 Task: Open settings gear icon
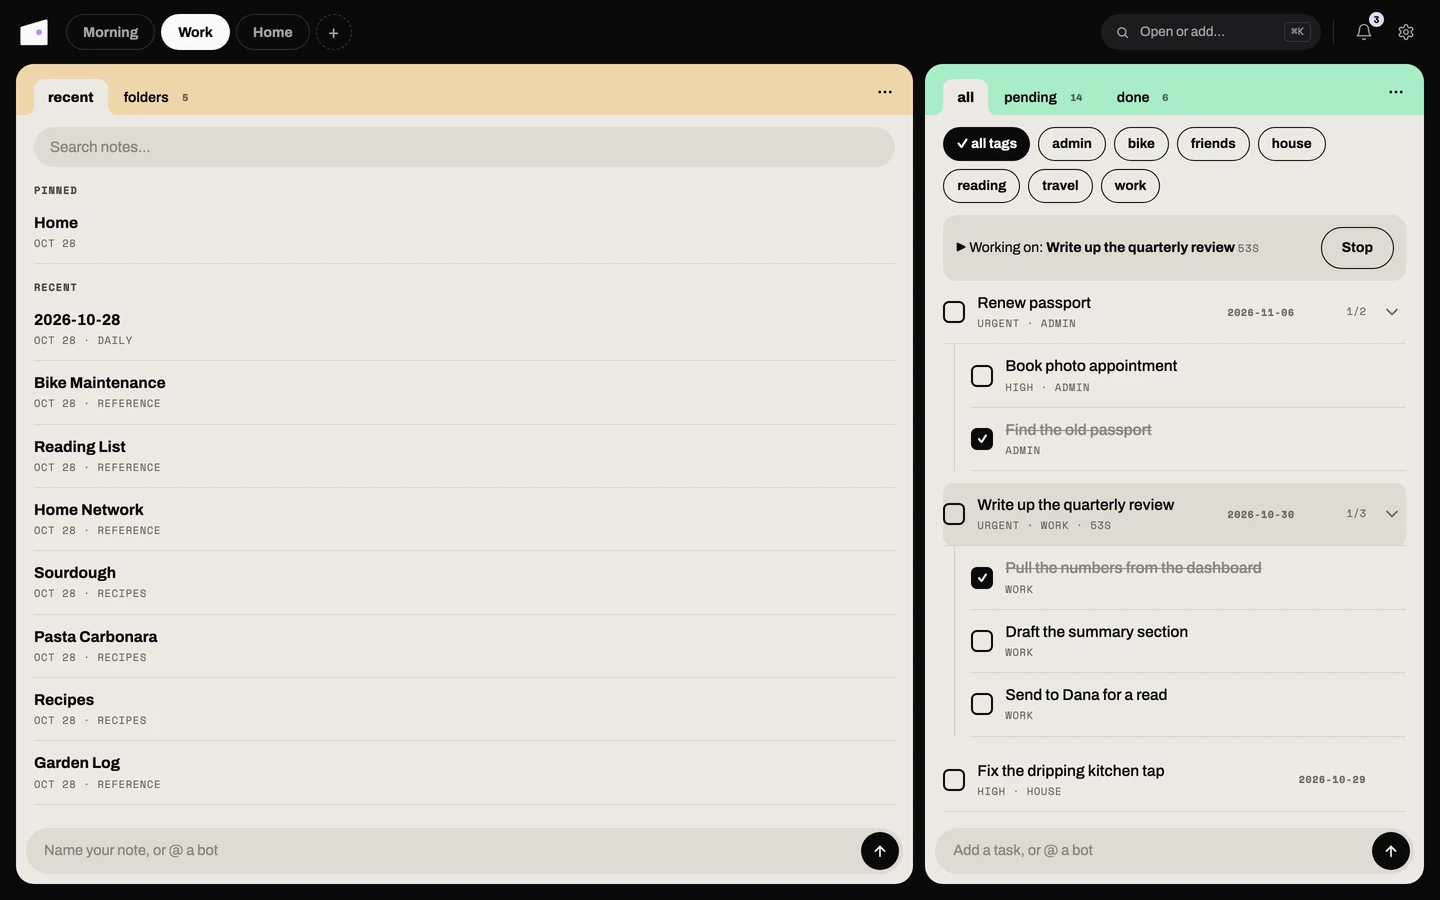[x=1406, y=32]
